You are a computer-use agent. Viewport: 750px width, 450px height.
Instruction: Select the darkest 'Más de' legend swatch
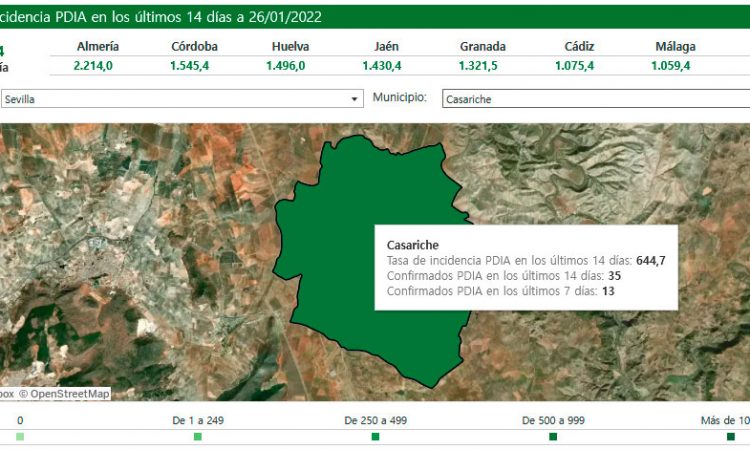pos(731,437)
